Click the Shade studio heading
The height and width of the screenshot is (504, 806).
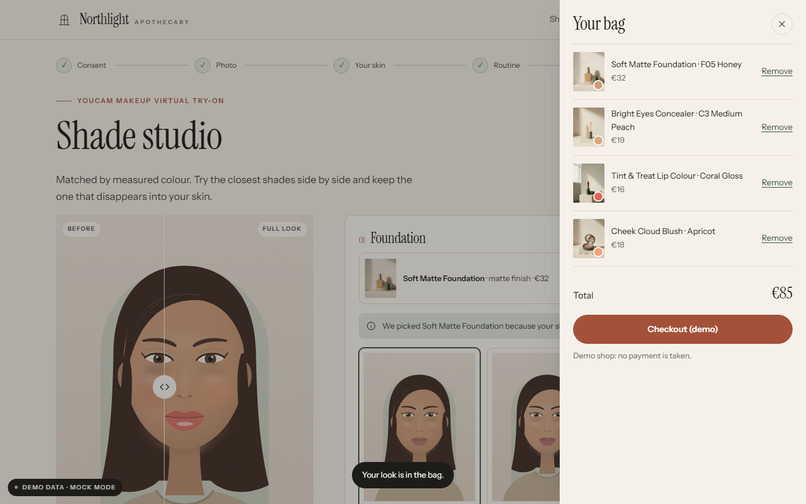coord(139,136)
